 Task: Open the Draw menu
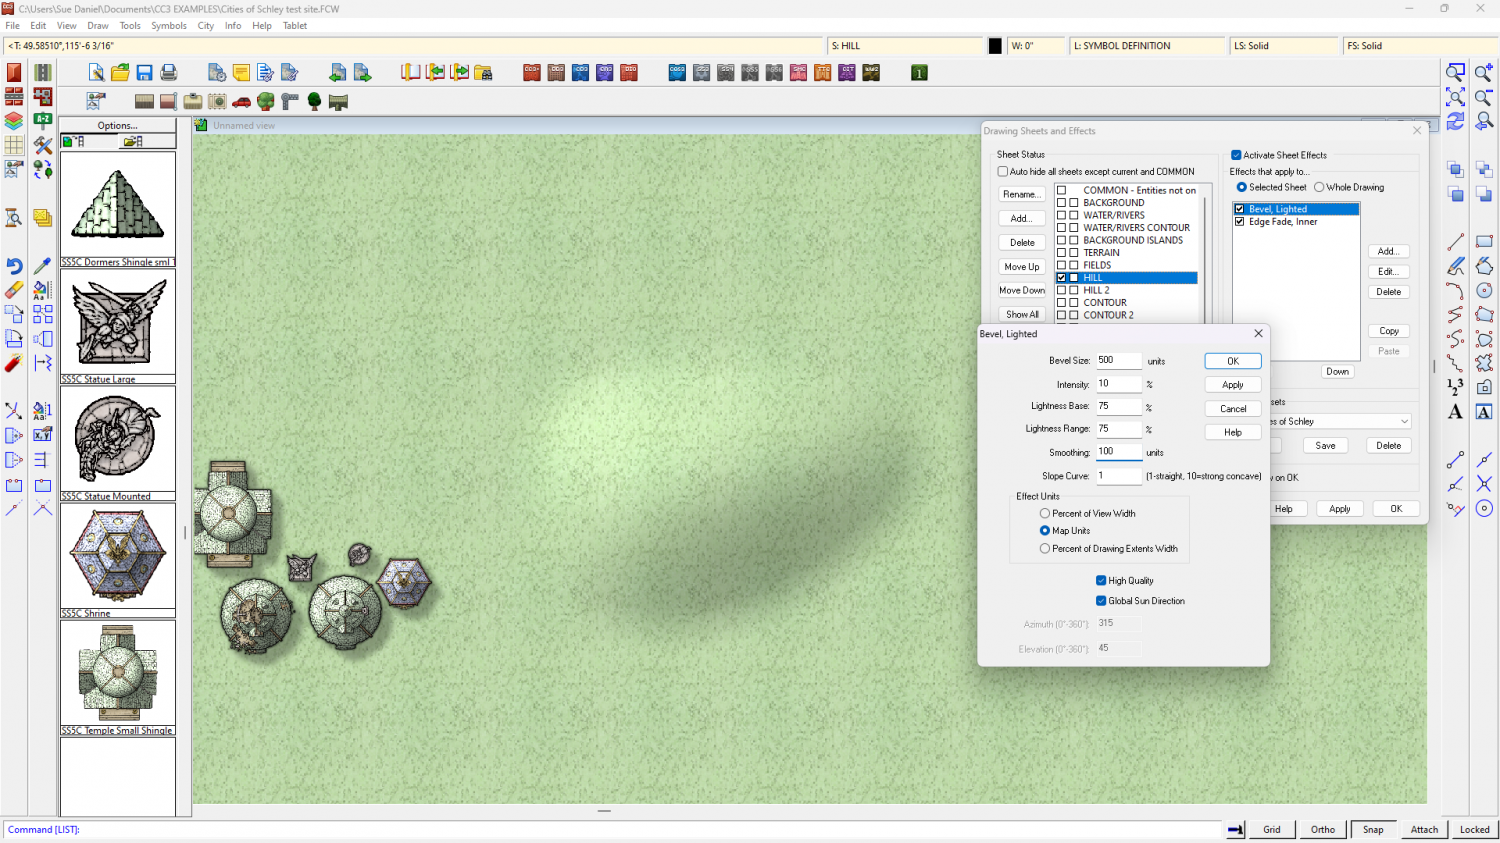coord(98,26)
